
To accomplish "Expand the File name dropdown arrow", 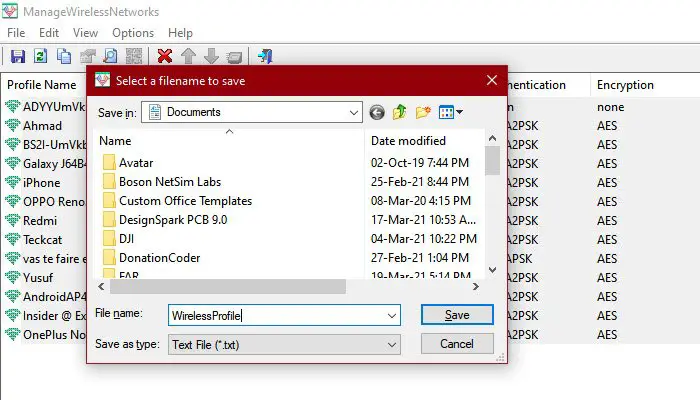I will (392, 316).
